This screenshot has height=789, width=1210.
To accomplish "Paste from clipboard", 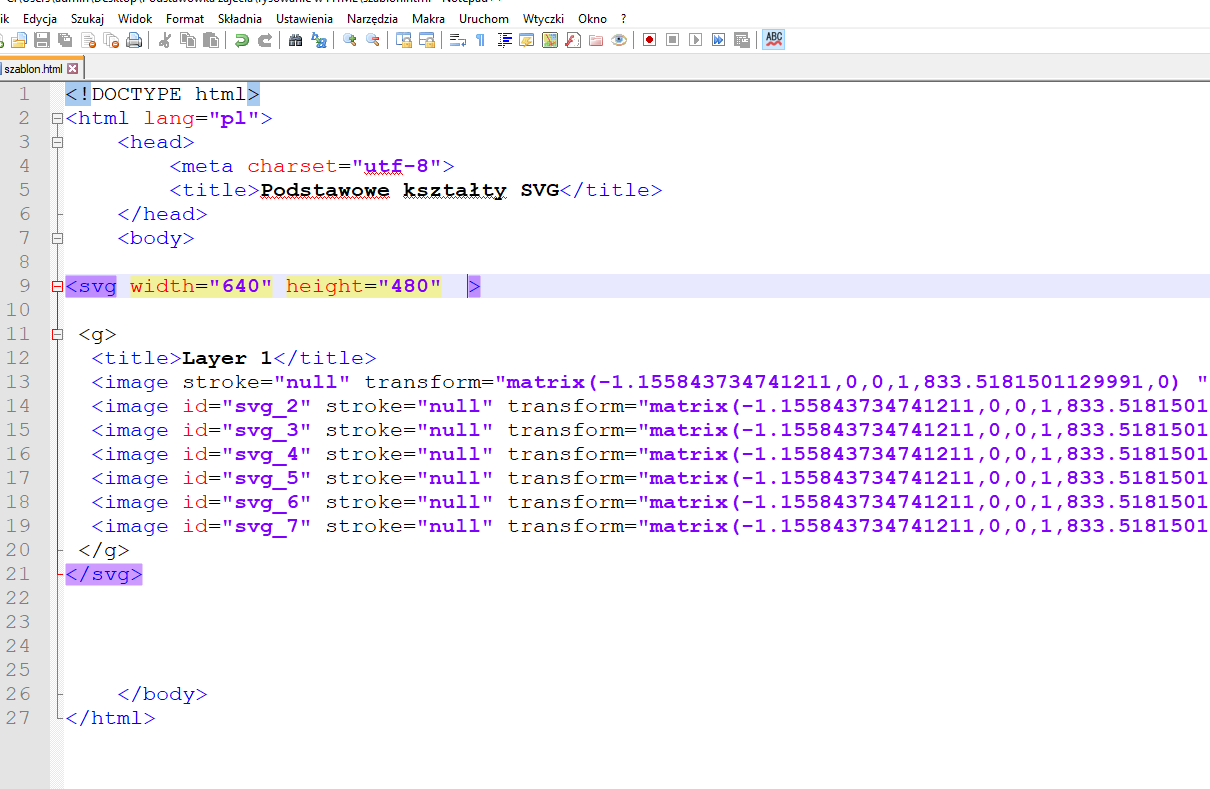I will (211, 40).
